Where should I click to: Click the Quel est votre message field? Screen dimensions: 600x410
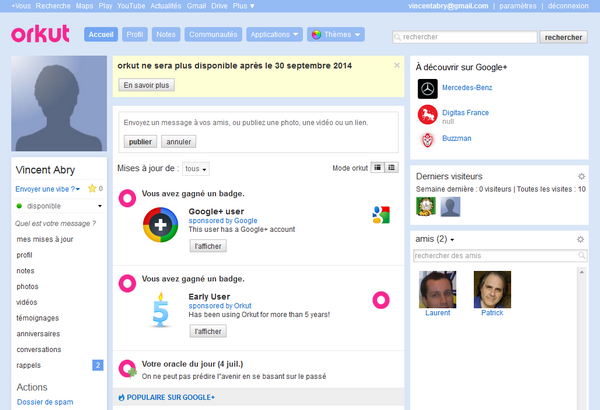[x=55, y=224]
